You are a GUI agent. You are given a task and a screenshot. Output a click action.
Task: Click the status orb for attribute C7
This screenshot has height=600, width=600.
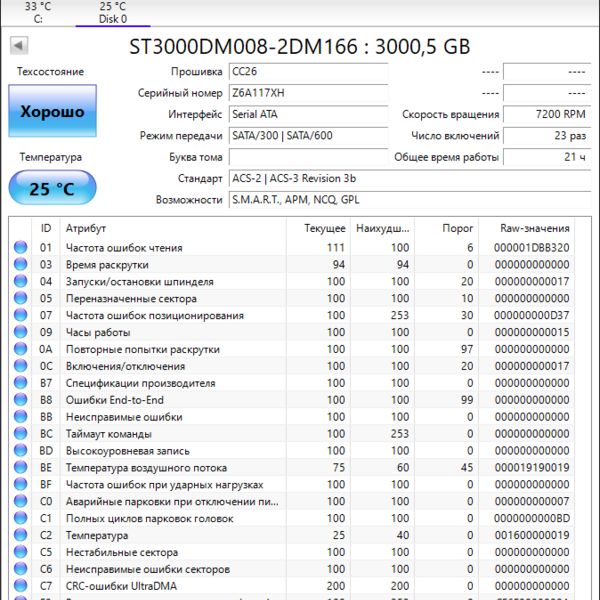click(x=21, y=585)
